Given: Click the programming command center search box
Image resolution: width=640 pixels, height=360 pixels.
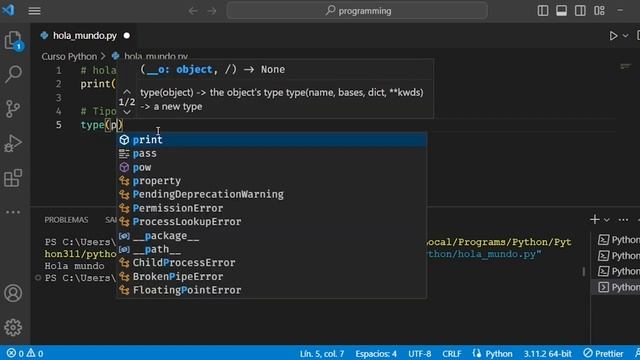Looking at the screenshot, I should pyautogui.click(x=357, y=11).
